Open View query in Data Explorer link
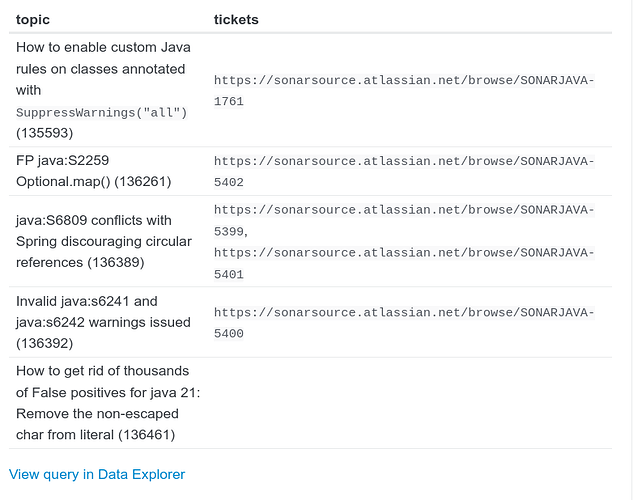This screenshot has height=500, width=641. (97, 474)
